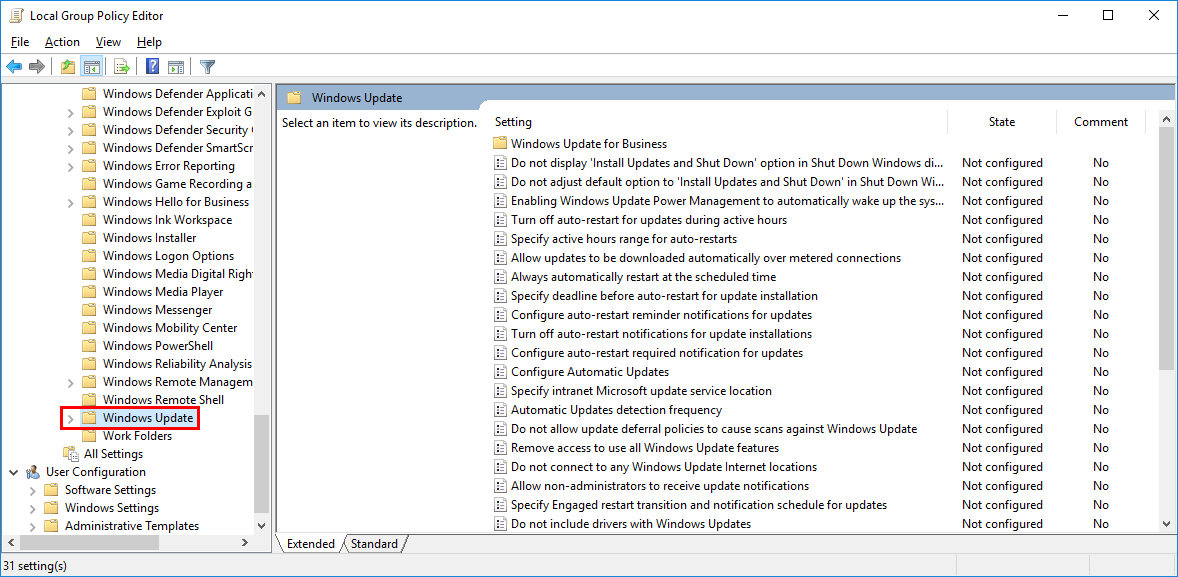Switch to the Standard tab
The height and width of the screenshot is (577, 1178).
(x=374, y=544)
